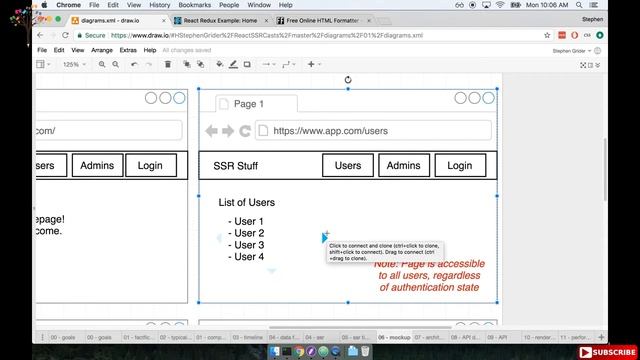Viewport: 640px width, 360px height.
Task: Open the waypoints style dropdown
Action: (x=289, y=64)
